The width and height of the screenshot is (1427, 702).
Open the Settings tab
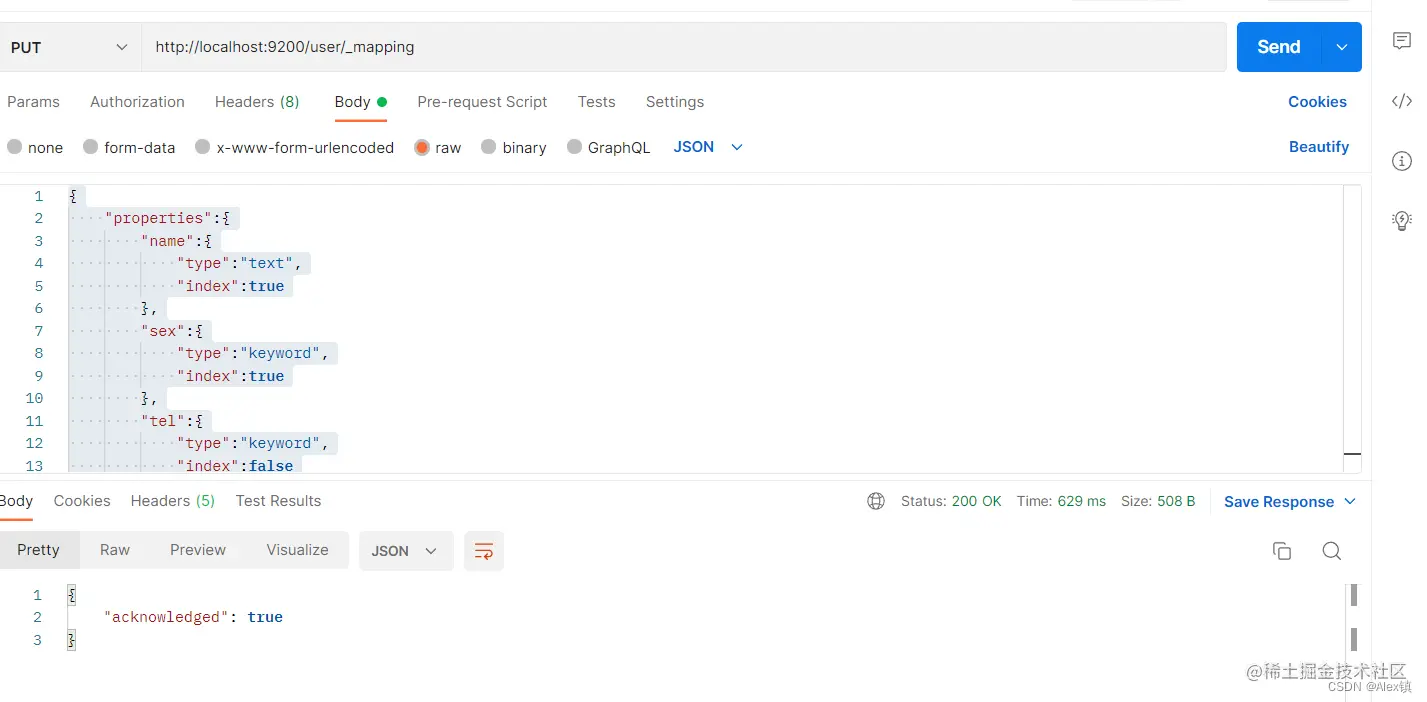(675, 102)
